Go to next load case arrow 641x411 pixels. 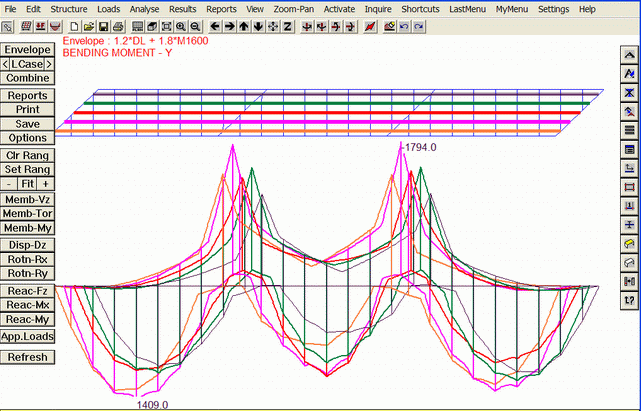pyautogui.click(x=49, y=64)
